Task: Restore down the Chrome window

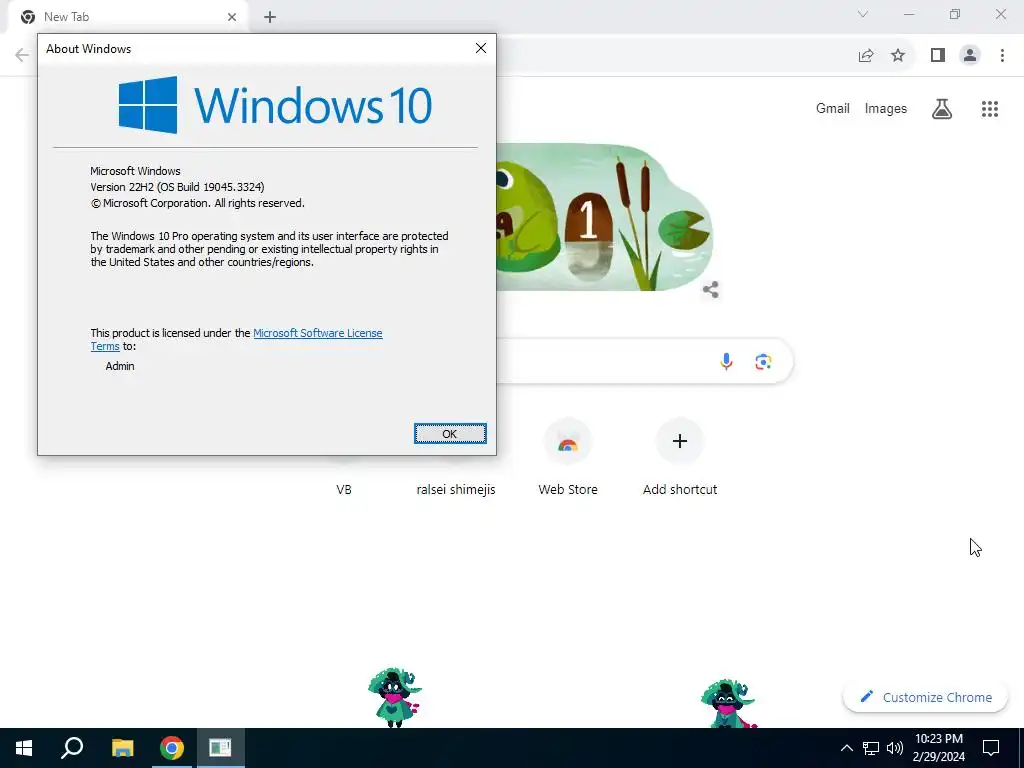Action: [955, 14]
